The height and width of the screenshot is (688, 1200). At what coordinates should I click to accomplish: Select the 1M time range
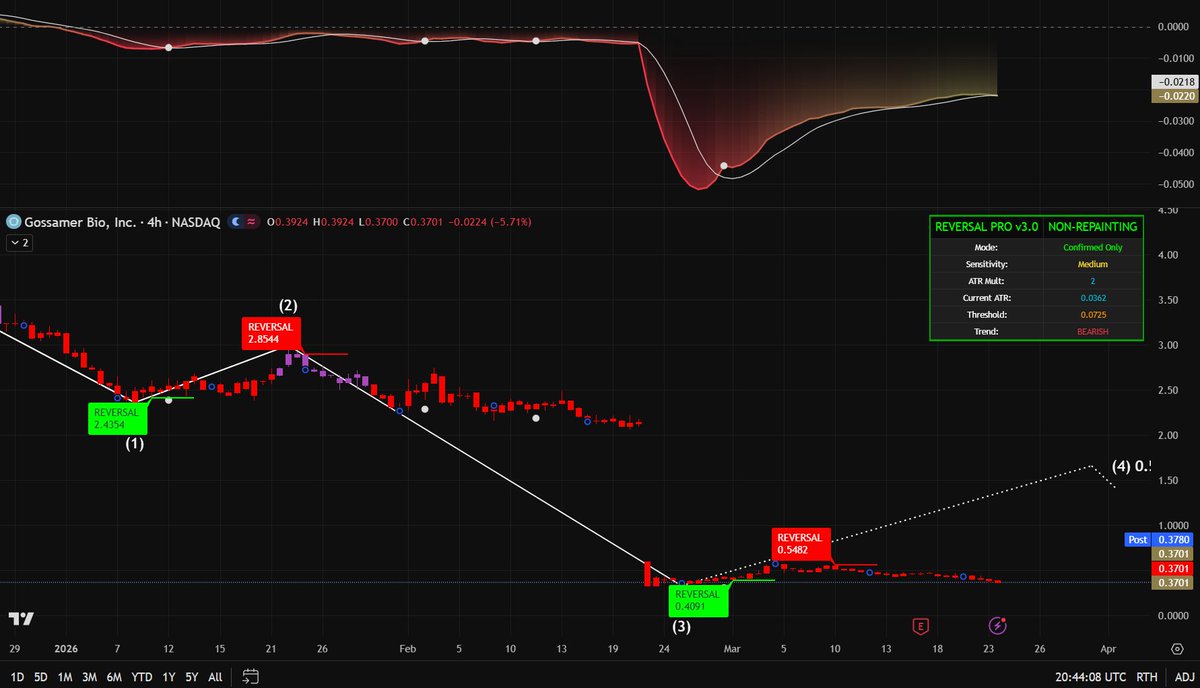[65, 677]
